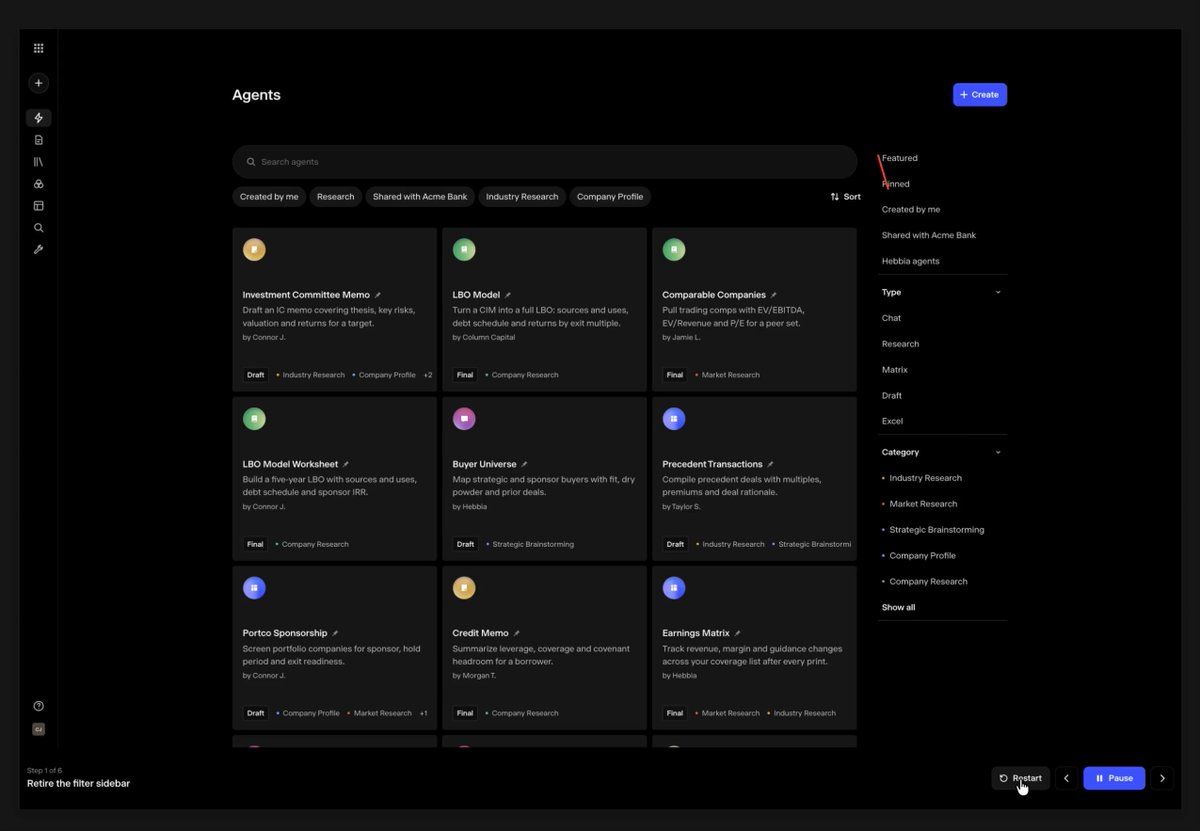Click the Restart button
The width and height of the screenshot is (1200, 831).
pyautogui.click(x=1021, y=778)
